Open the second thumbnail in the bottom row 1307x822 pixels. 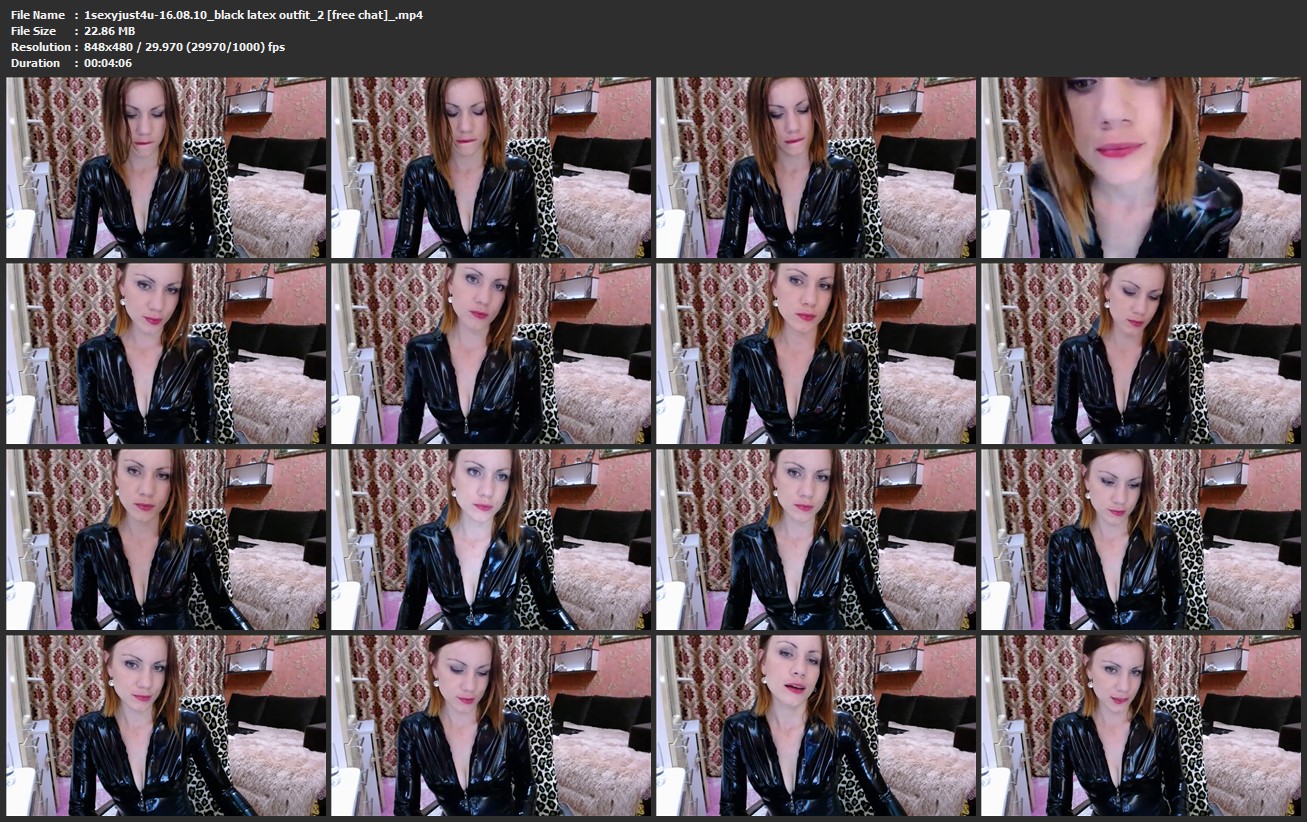[491, 726]
